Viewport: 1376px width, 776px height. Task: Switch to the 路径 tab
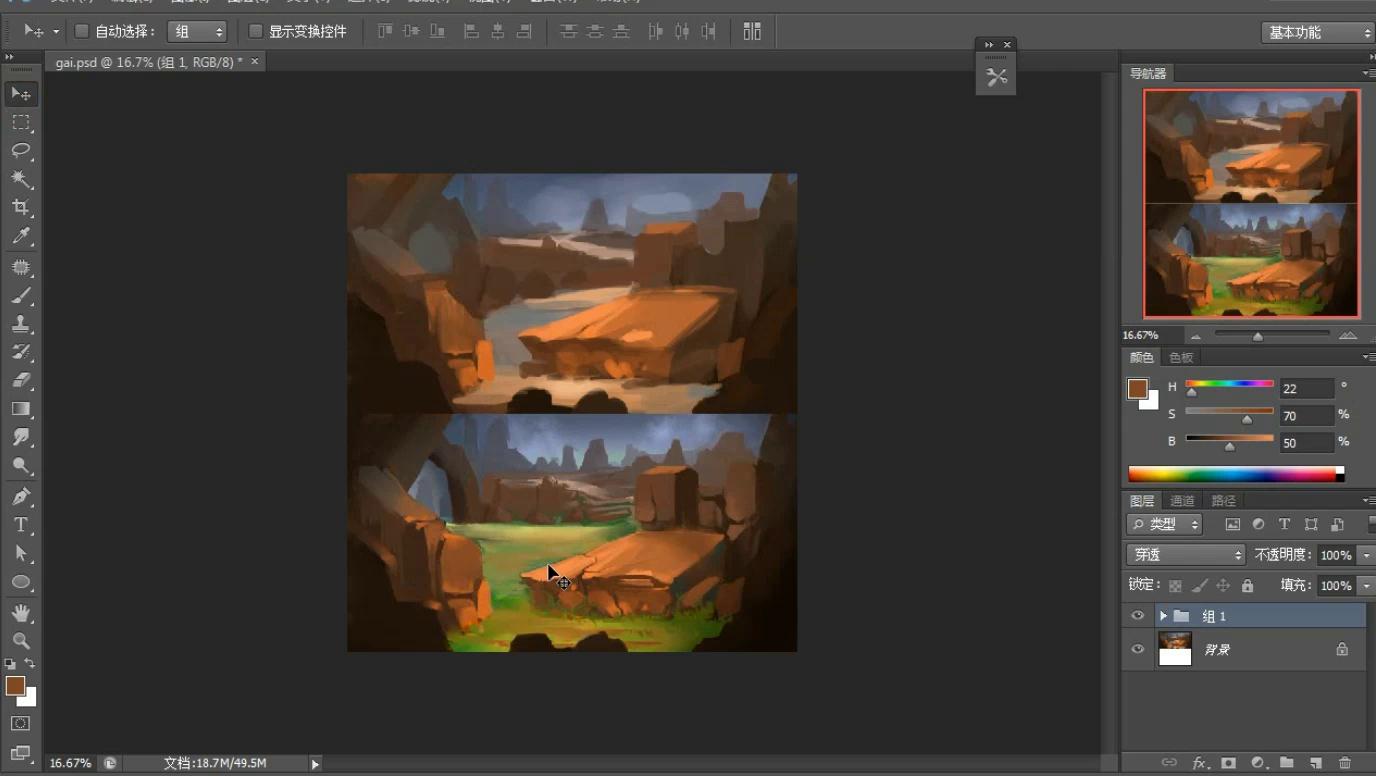point(1223,501)
